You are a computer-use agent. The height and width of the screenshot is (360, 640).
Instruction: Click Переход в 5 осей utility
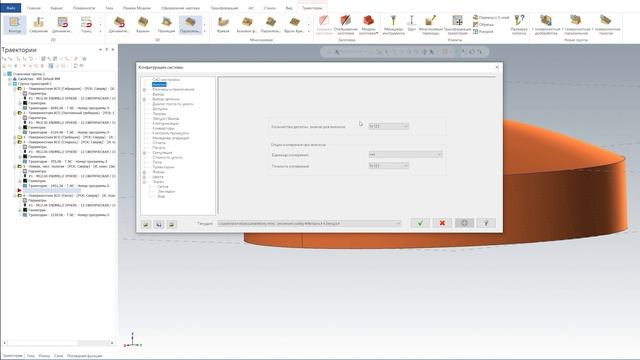click(491, 18)
